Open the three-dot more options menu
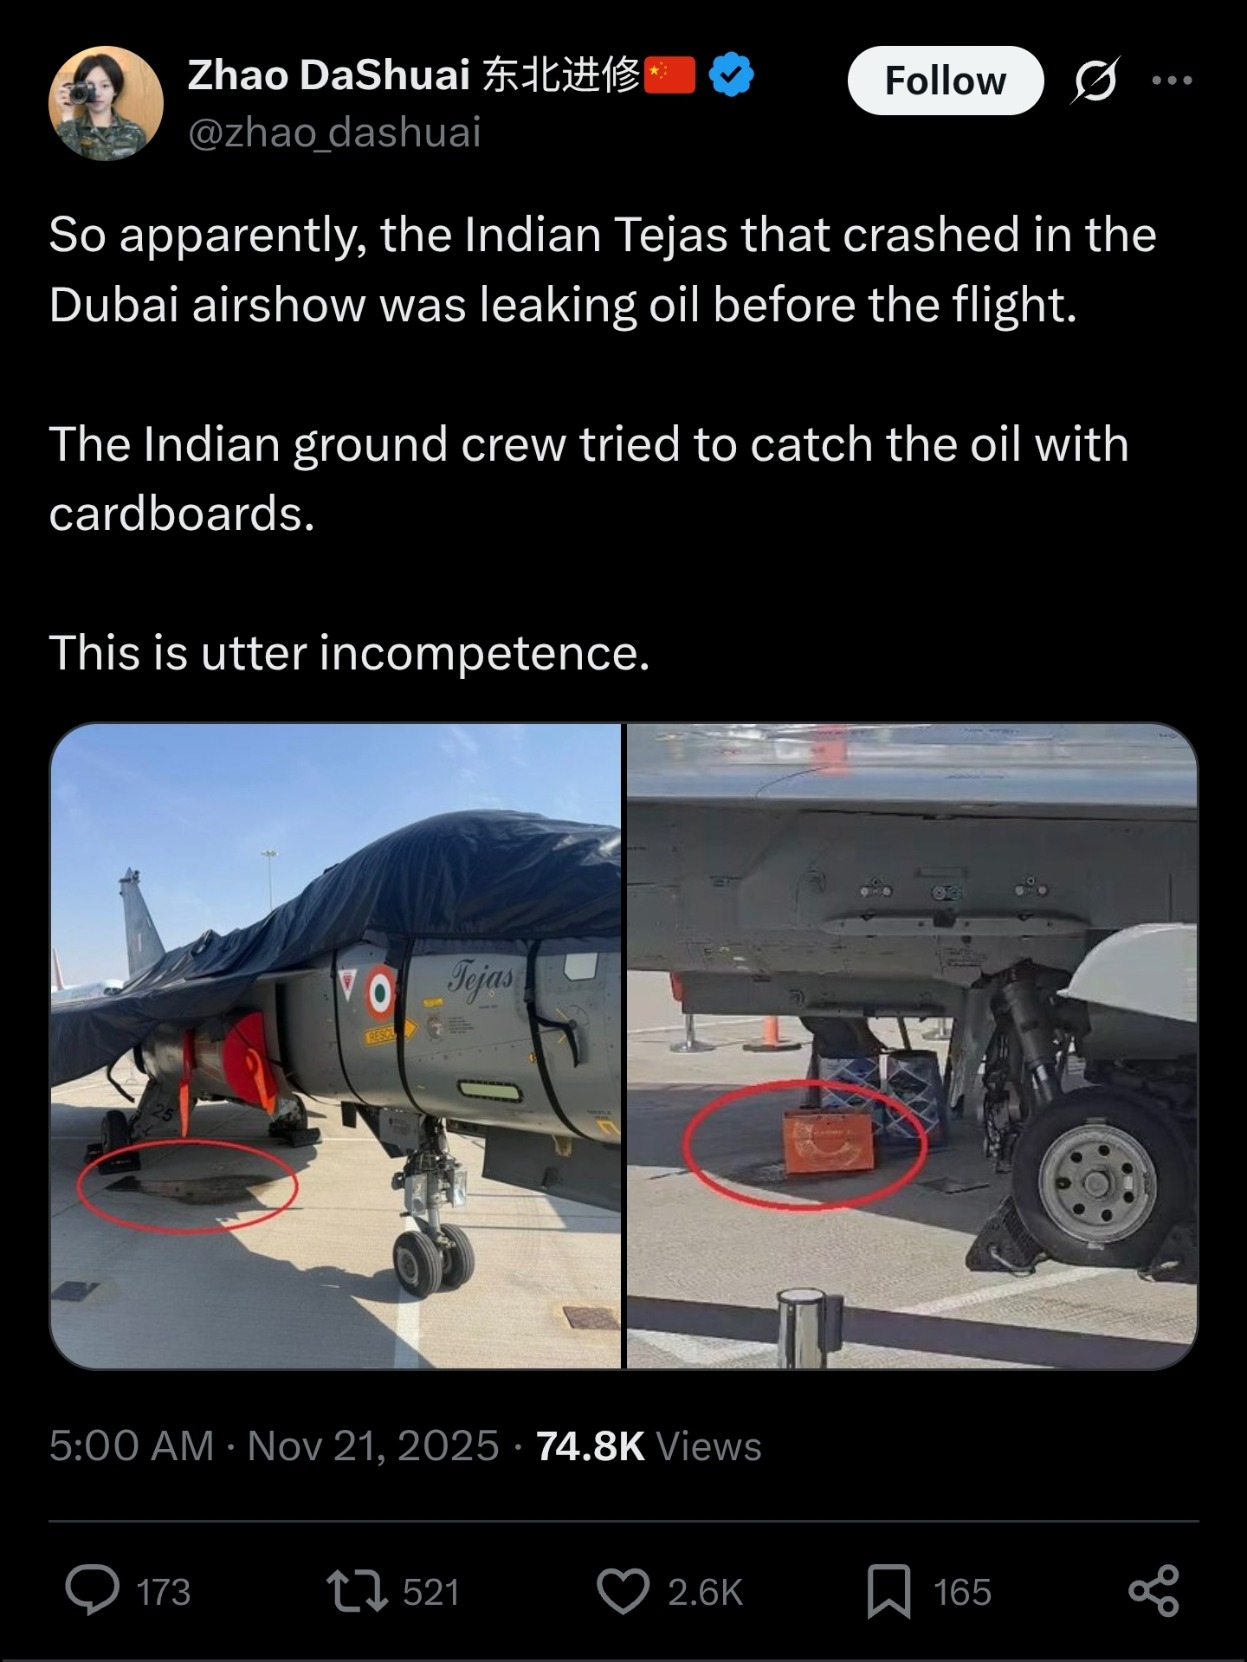Image resolution: width=1247 pixels, height=1662 pixels. 1171,80
